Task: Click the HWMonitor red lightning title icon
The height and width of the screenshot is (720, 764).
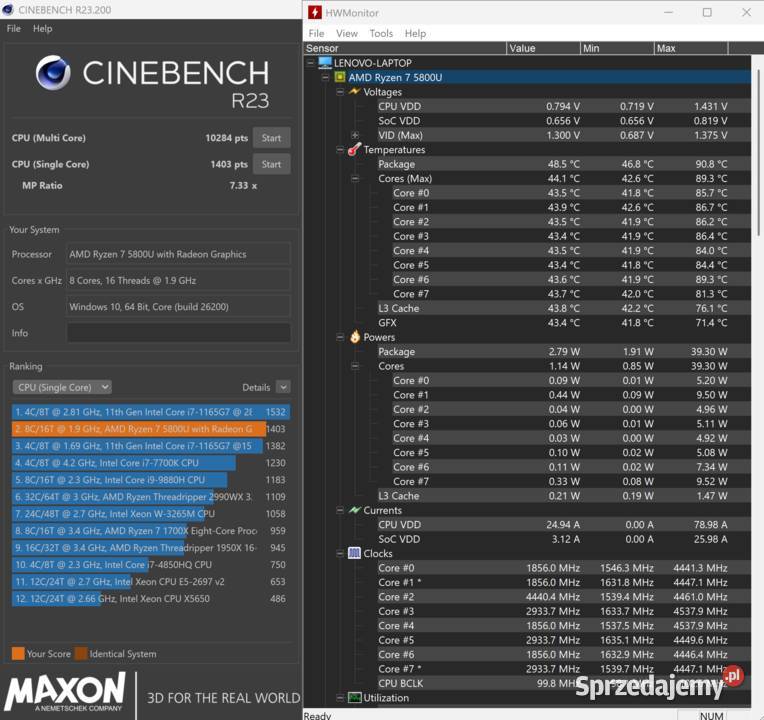Action: coord(315,12)
